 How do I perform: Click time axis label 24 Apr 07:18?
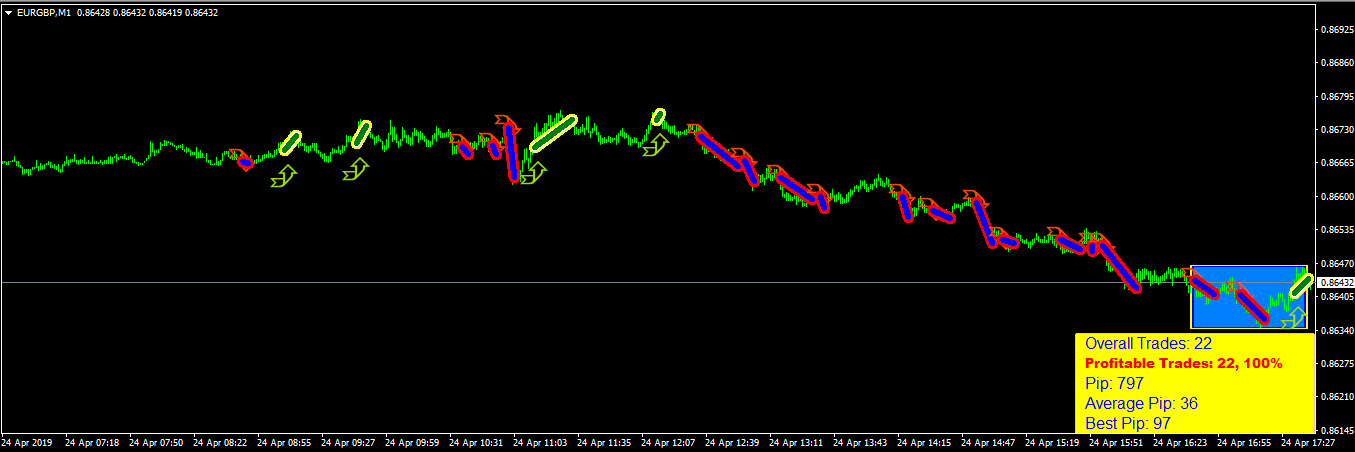(92, 442)
